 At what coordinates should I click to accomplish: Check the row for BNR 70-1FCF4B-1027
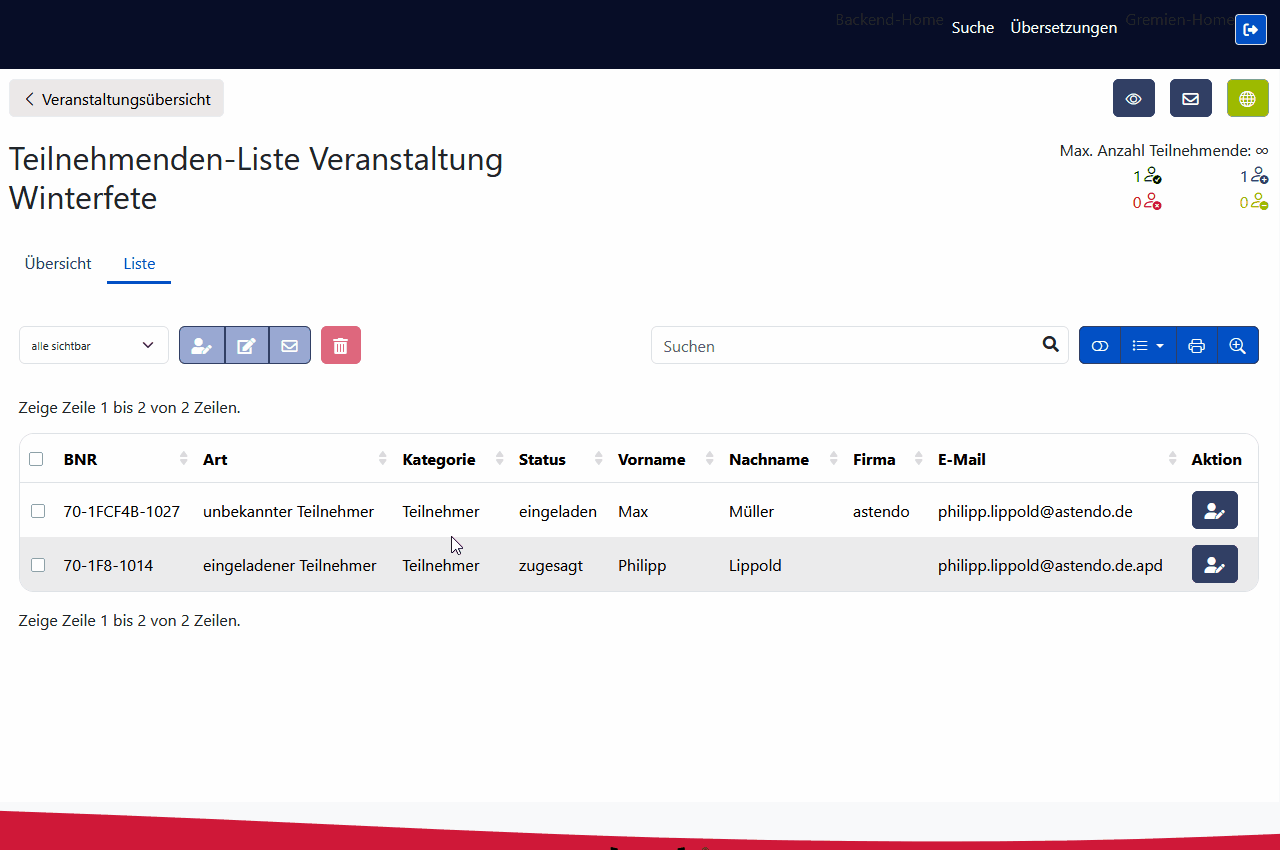tap(38, 511)
